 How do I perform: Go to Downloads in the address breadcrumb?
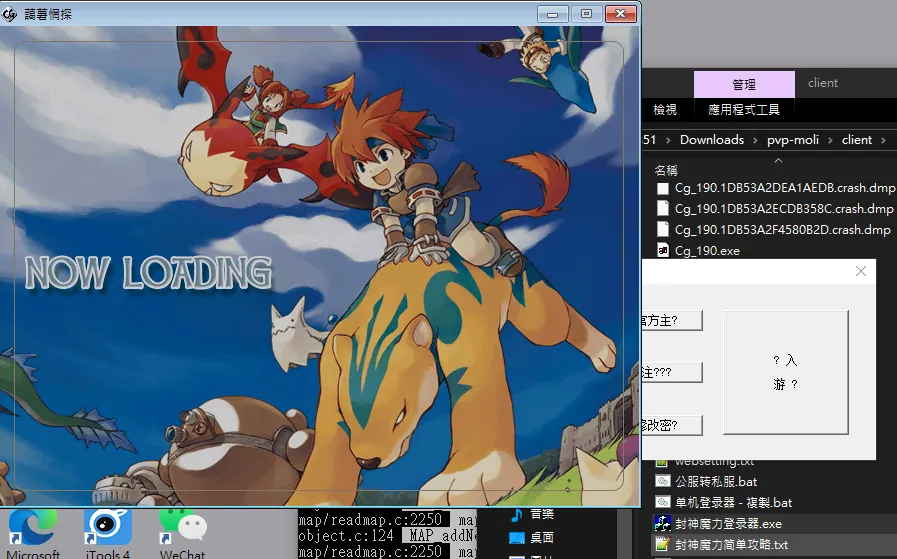click(712, 140)
